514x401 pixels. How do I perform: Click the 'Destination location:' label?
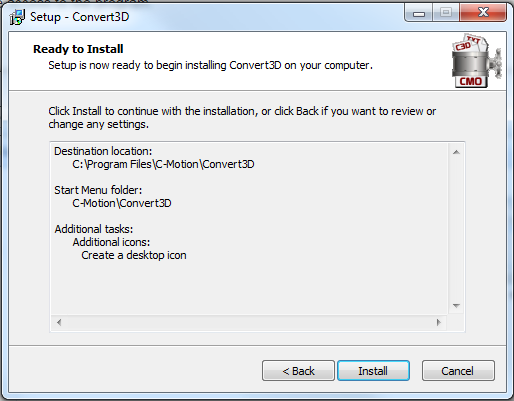(103, 151)
